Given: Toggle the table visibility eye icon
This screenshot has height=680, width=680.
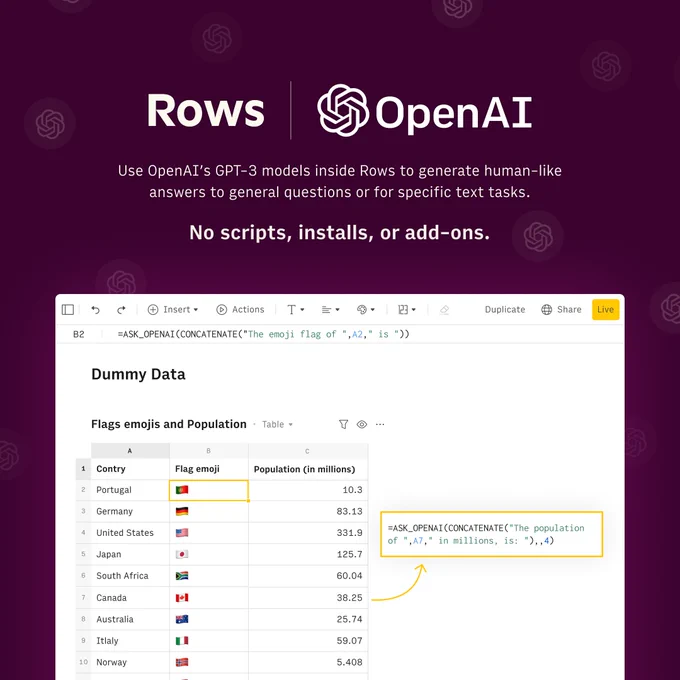Looking at the screenshot, I should tap(362, 425).
